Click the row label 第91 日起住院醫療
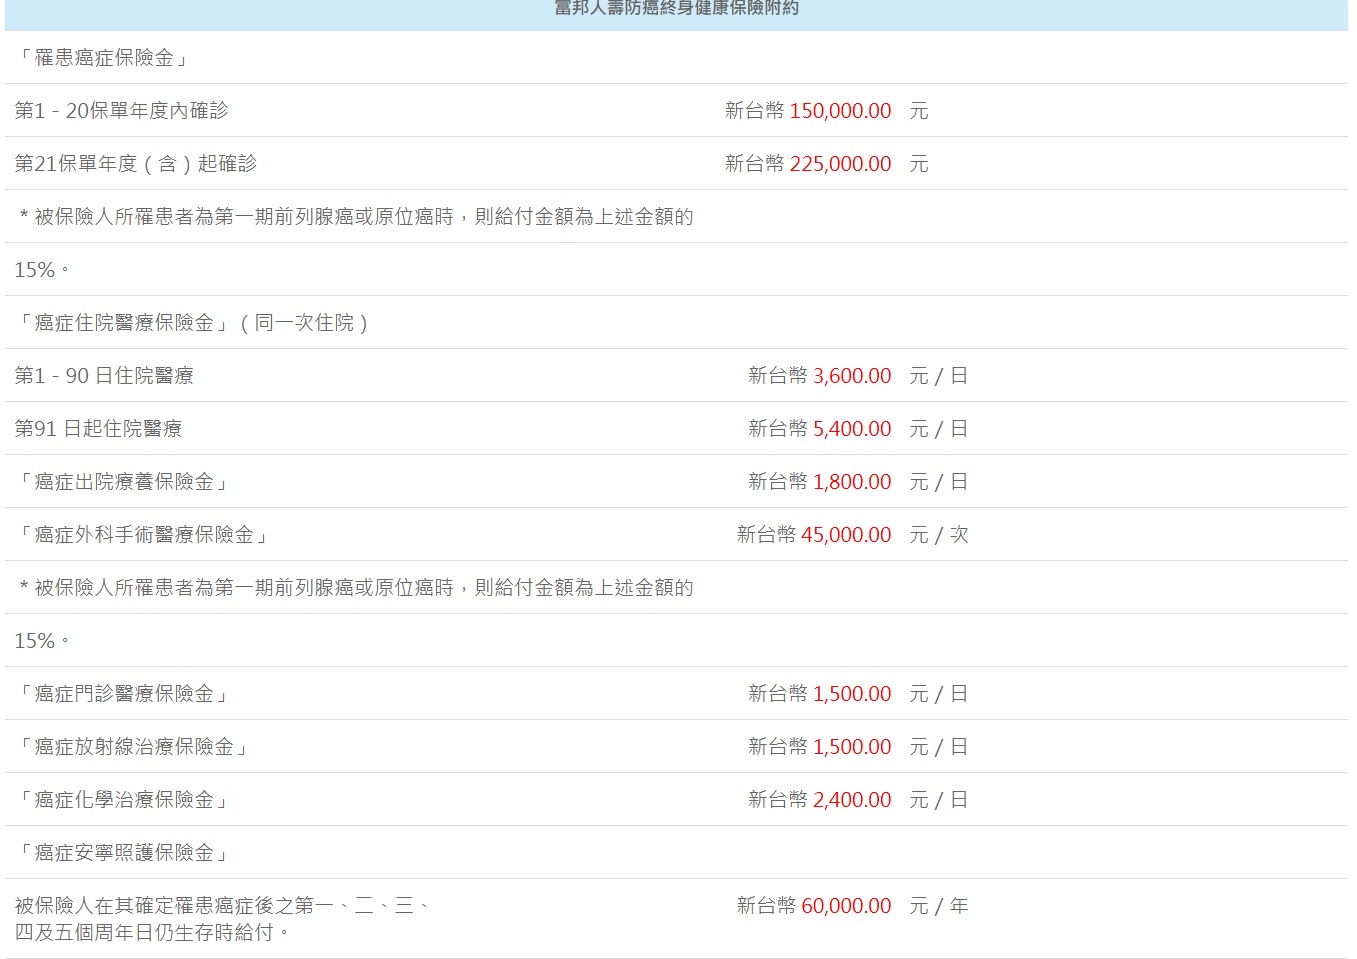Image resolution: width=1357 pixels, height=959 pixels. [x=98, y=429]
